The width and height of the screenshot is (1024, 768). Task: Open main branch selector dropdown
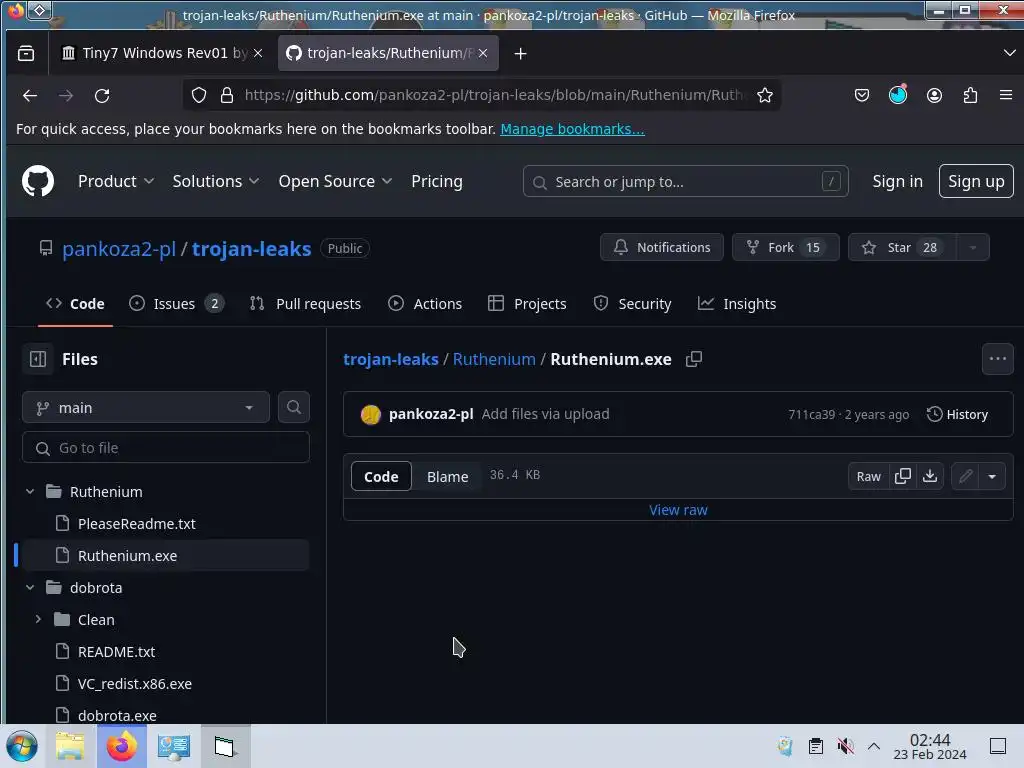146,408
